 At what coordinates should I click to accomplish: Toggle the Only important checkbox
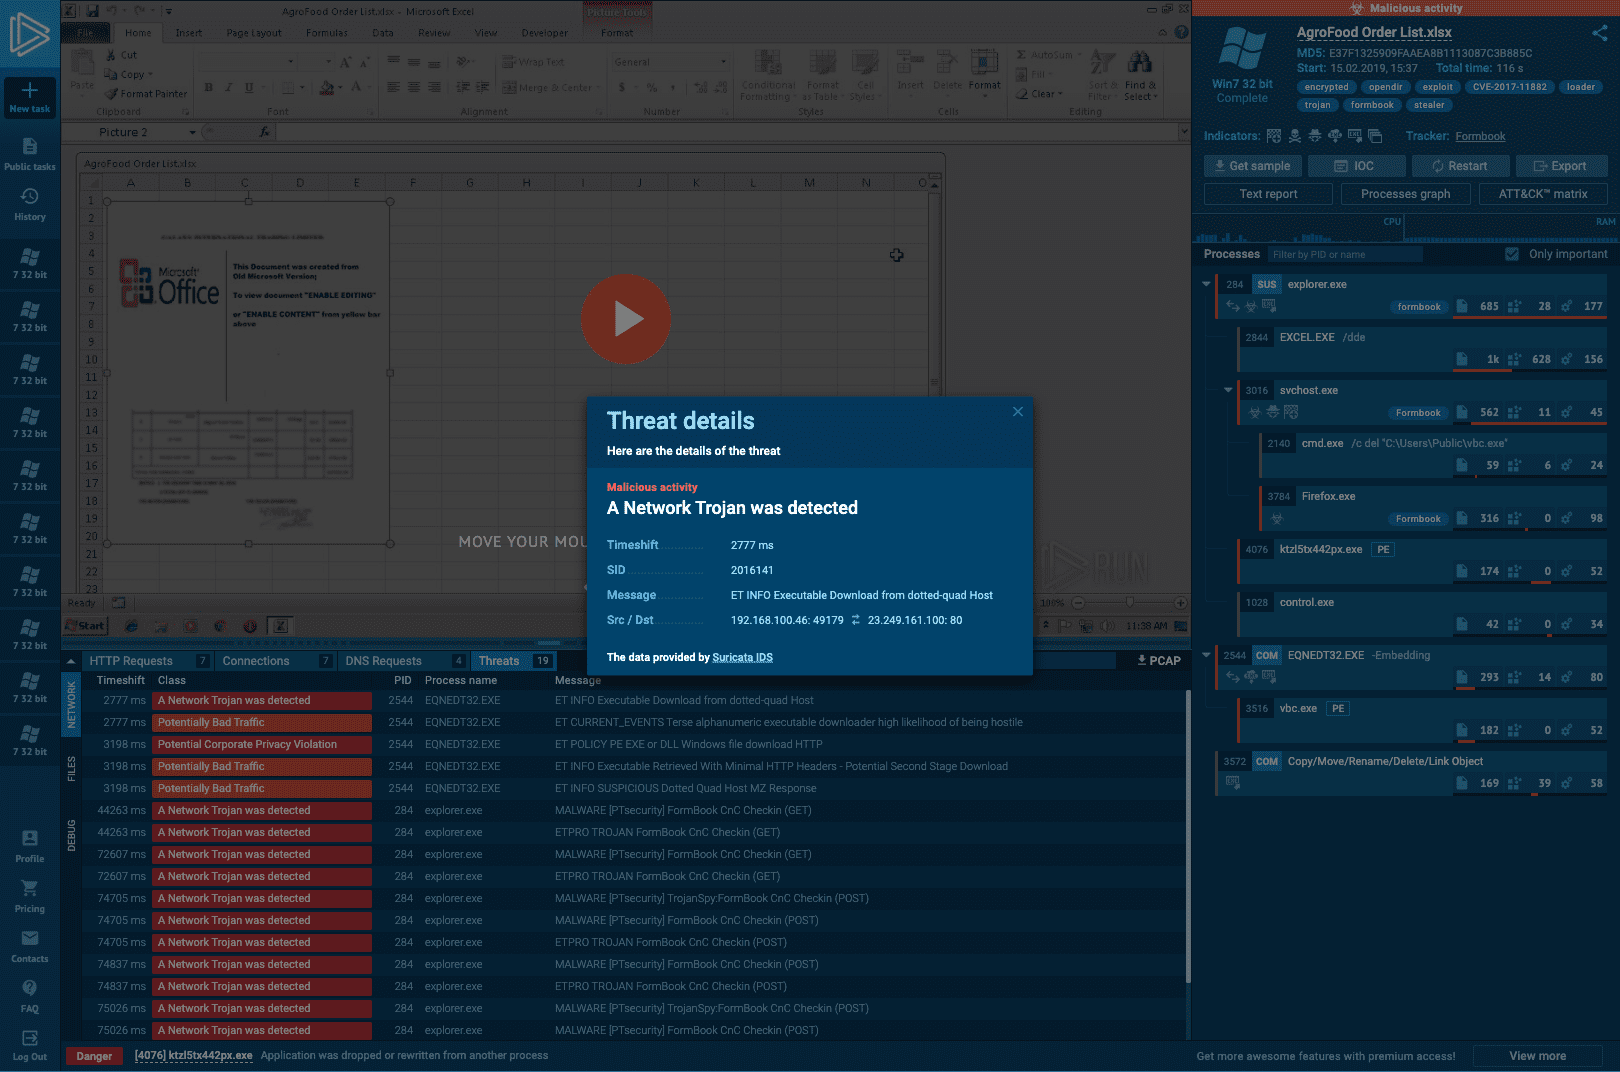click(1512, 254)
